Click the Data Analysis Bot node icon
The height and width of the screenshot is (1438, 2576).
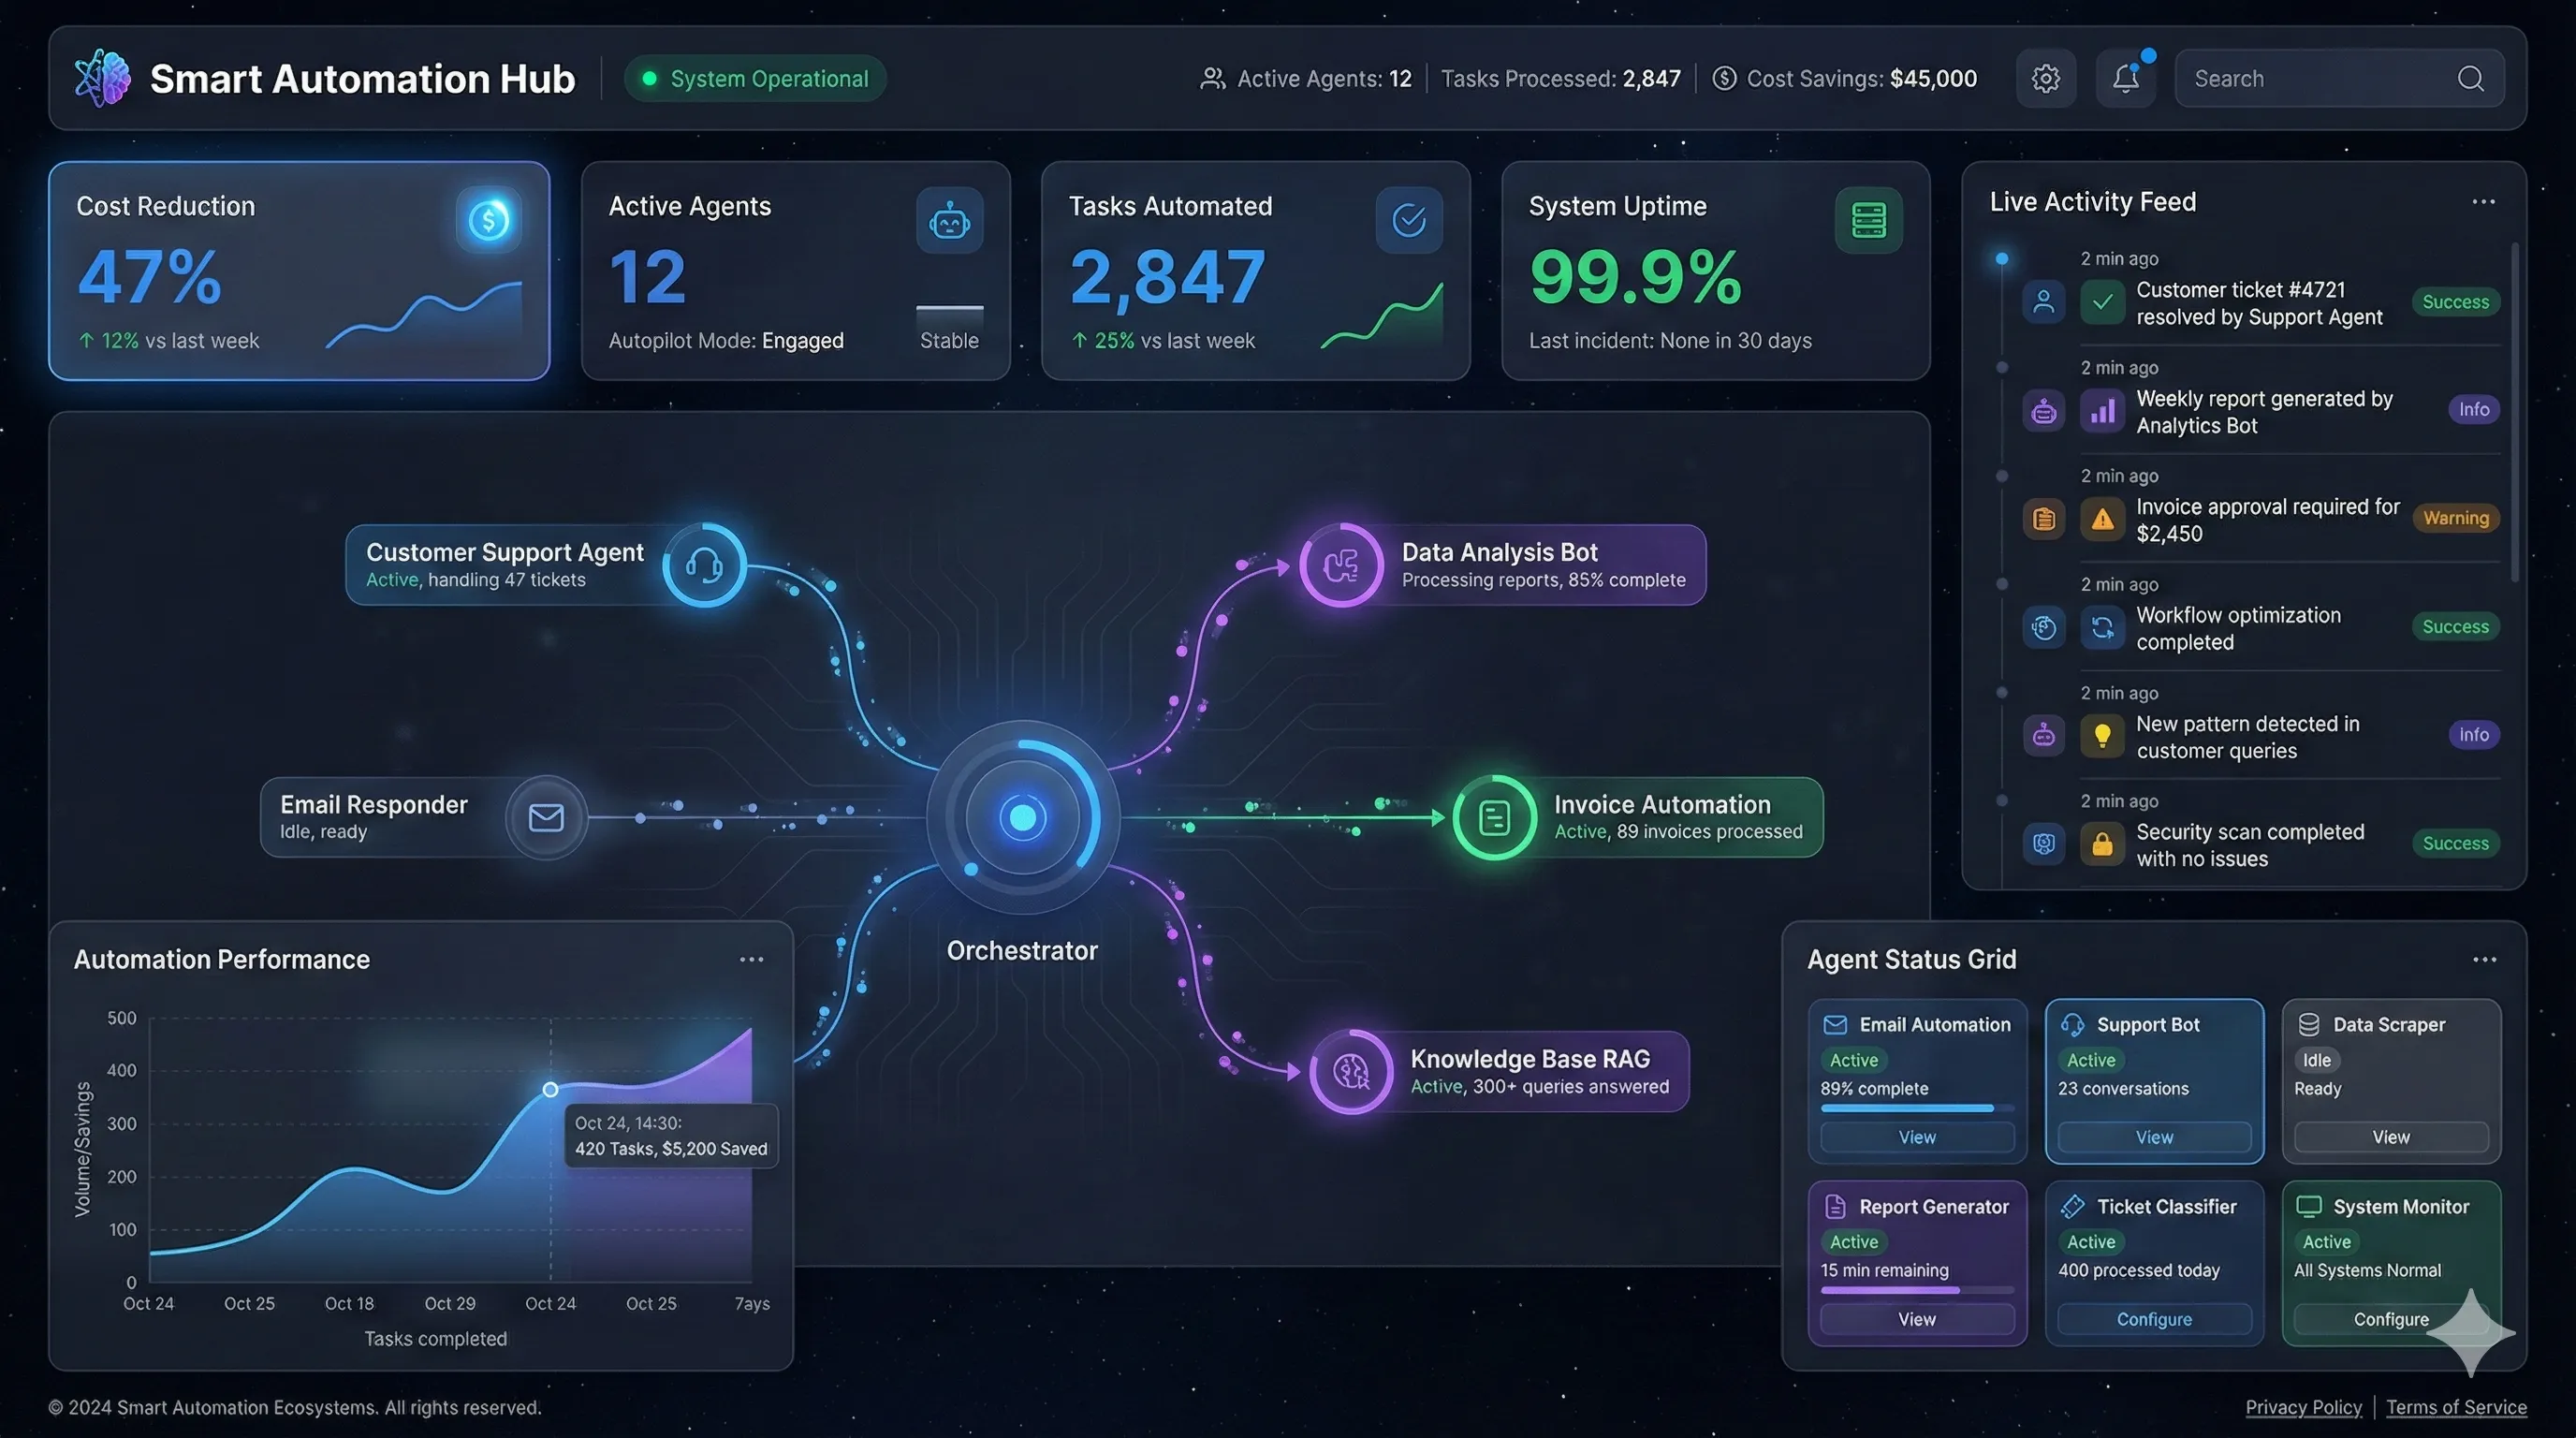point(1341,565)
